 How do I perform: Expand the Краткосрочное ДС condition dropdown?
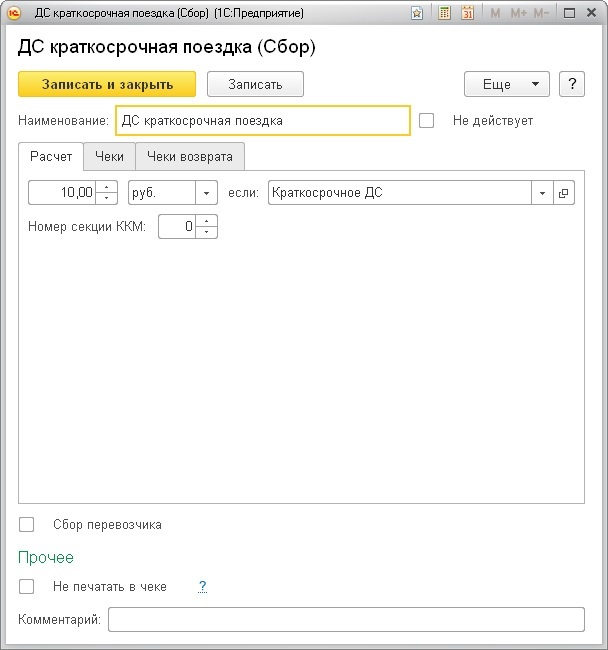point(542,193)
